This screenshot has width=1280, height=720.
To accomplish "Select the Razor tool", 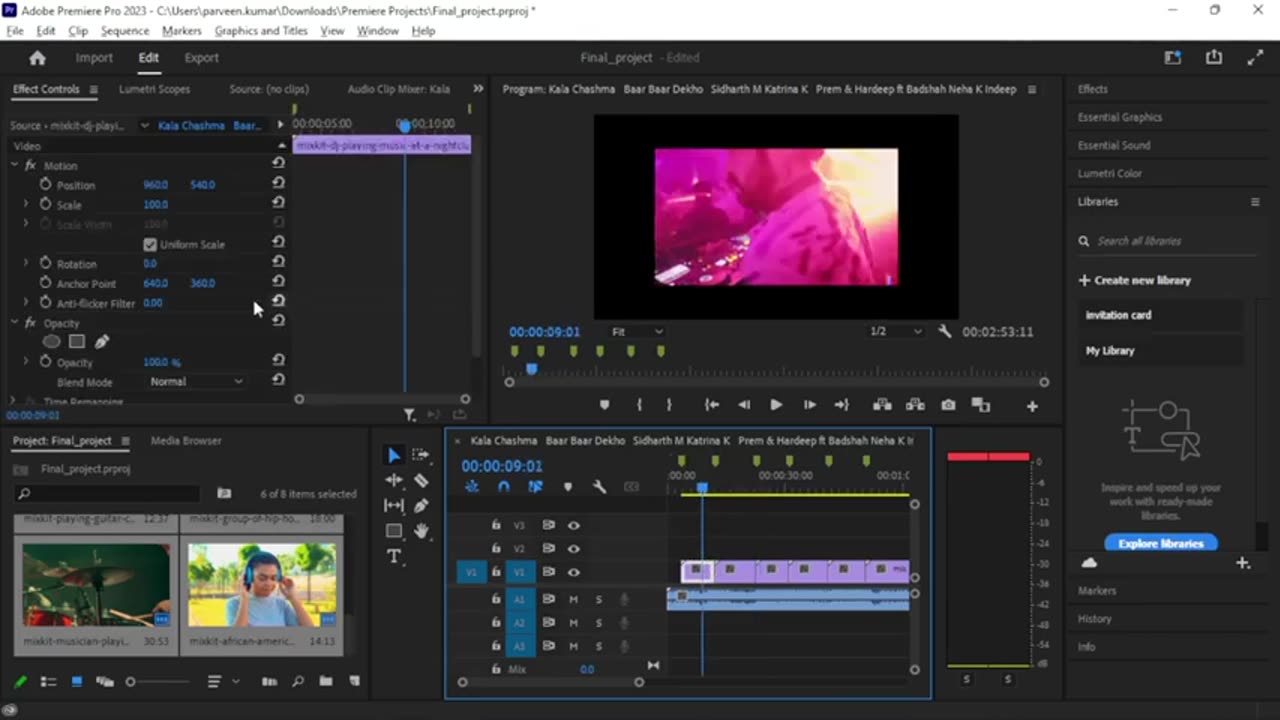I will 421,481.
